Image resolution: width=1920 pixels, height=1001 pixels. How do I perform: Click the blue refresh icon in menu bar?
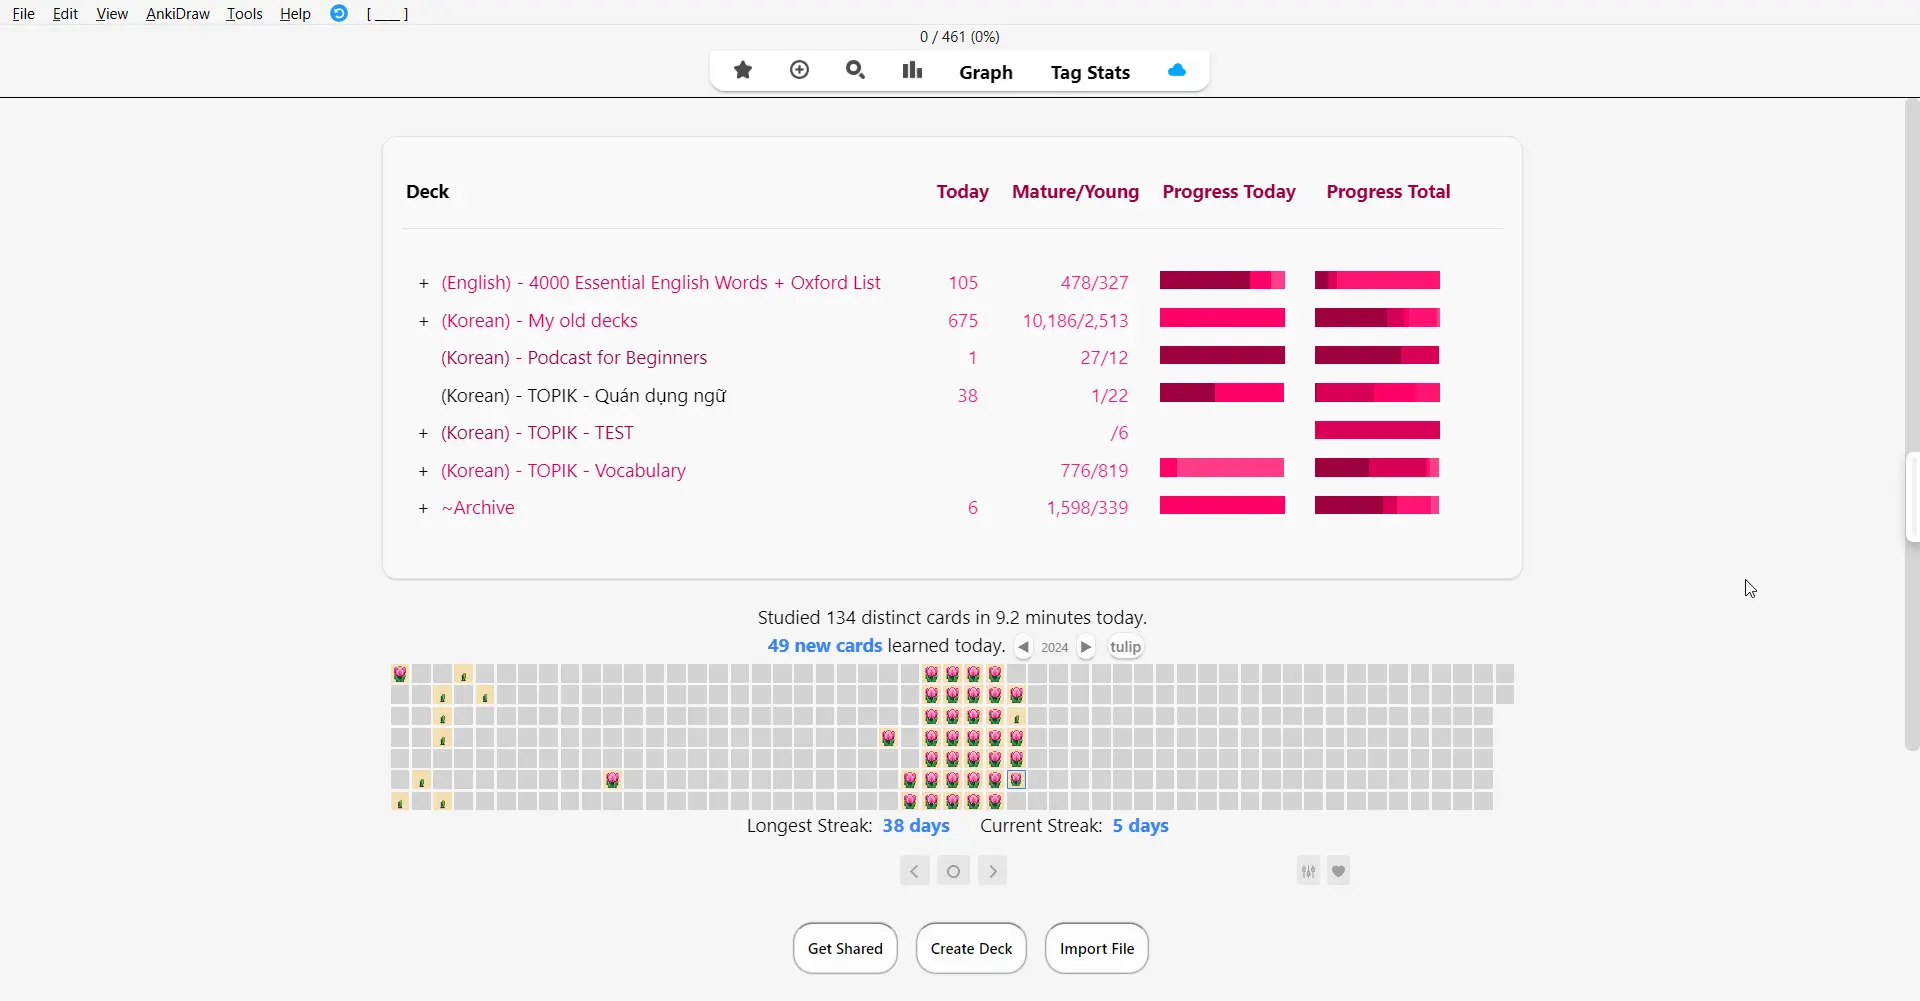(x=339, y=13)
